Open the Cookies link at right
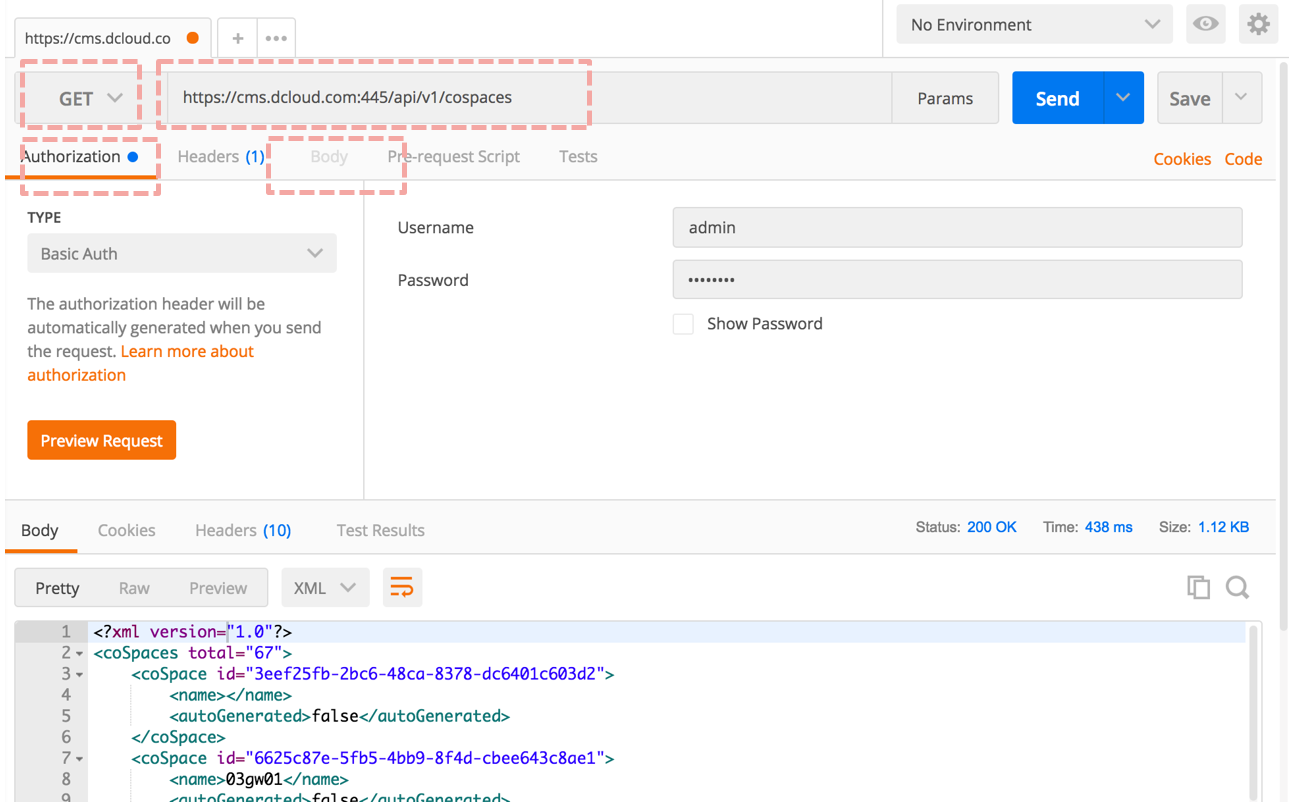1293x808 pixels. (x=1181, y=159)
